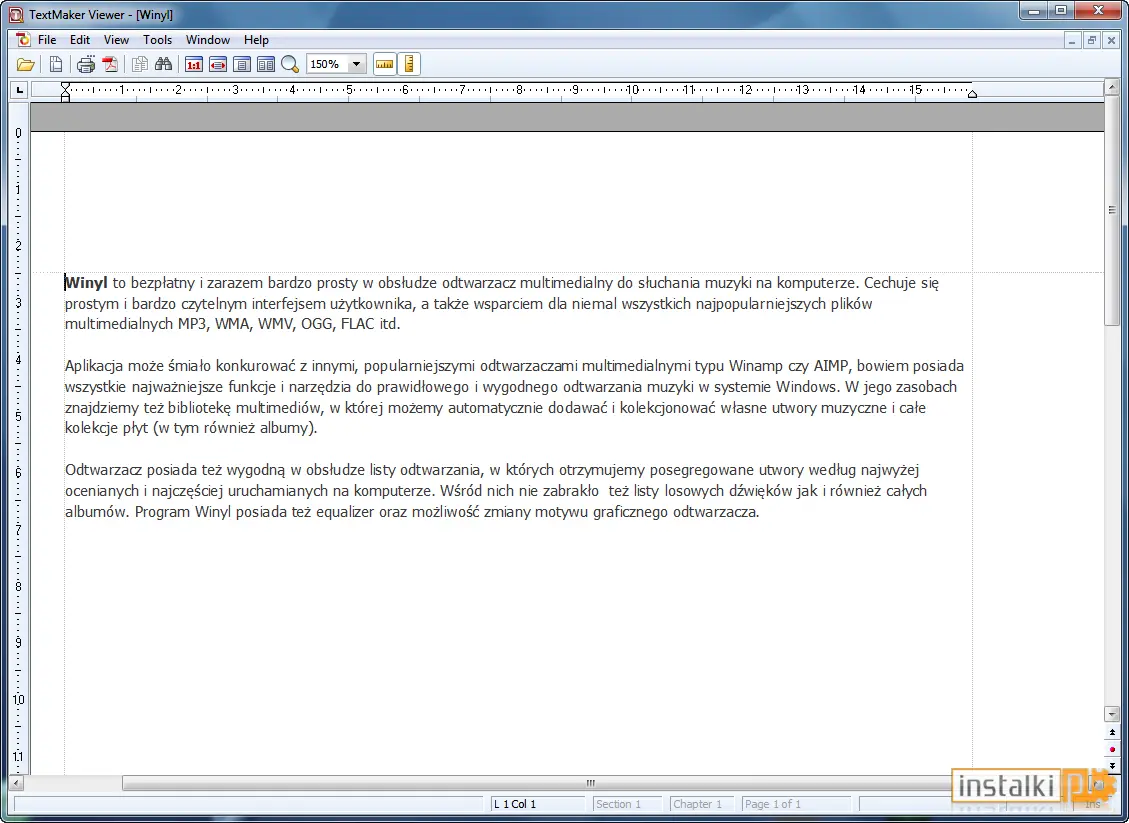Click the page setup document icon
This screenshot has width=1129, height=823.
[55, 65]
